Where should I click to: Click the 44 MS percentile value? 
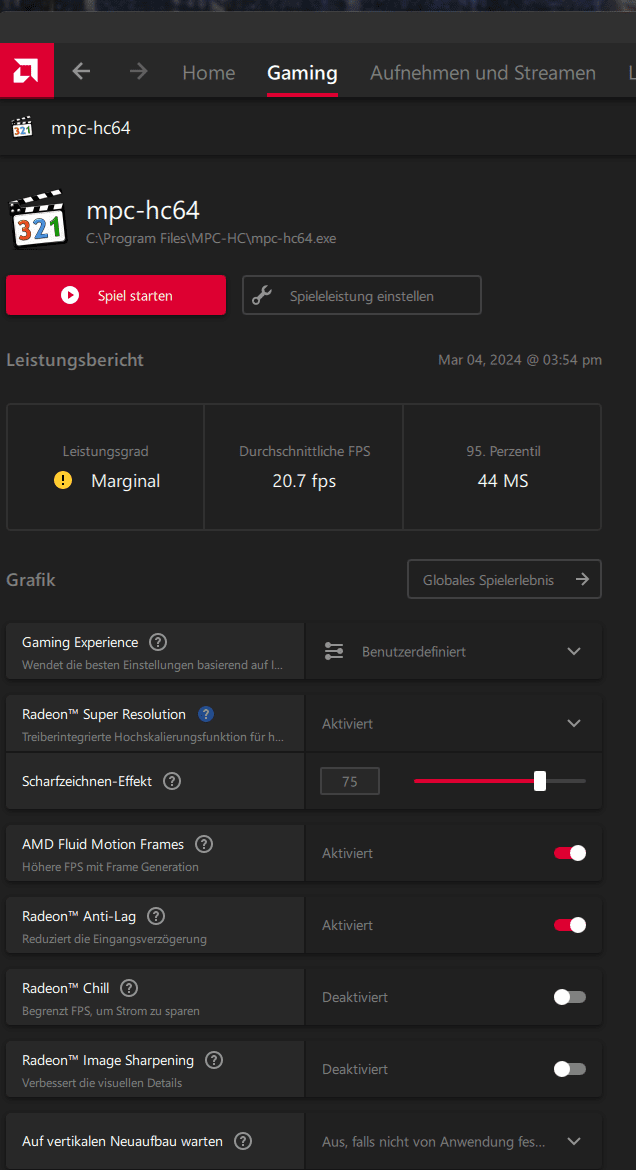coord(502,481)
